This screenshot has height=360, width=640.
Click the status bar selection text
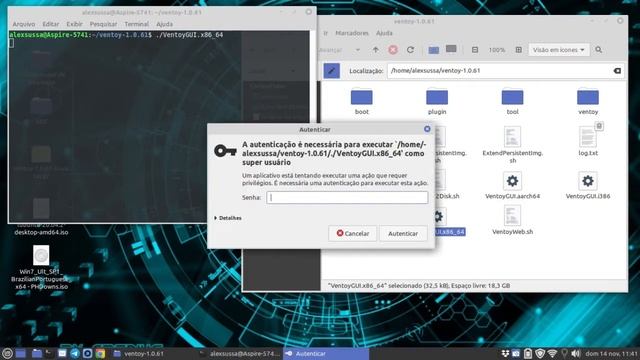tap(419, 286)
